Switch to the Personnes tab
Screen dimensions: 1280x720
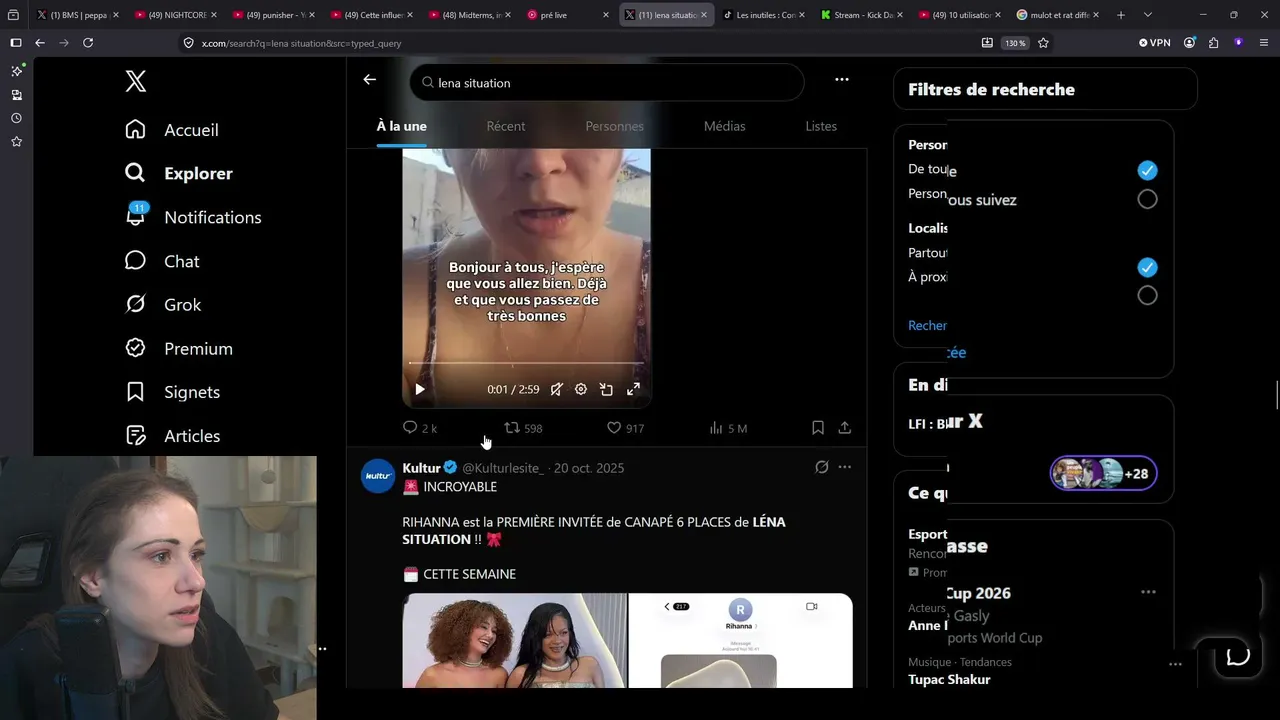point(614,126)
